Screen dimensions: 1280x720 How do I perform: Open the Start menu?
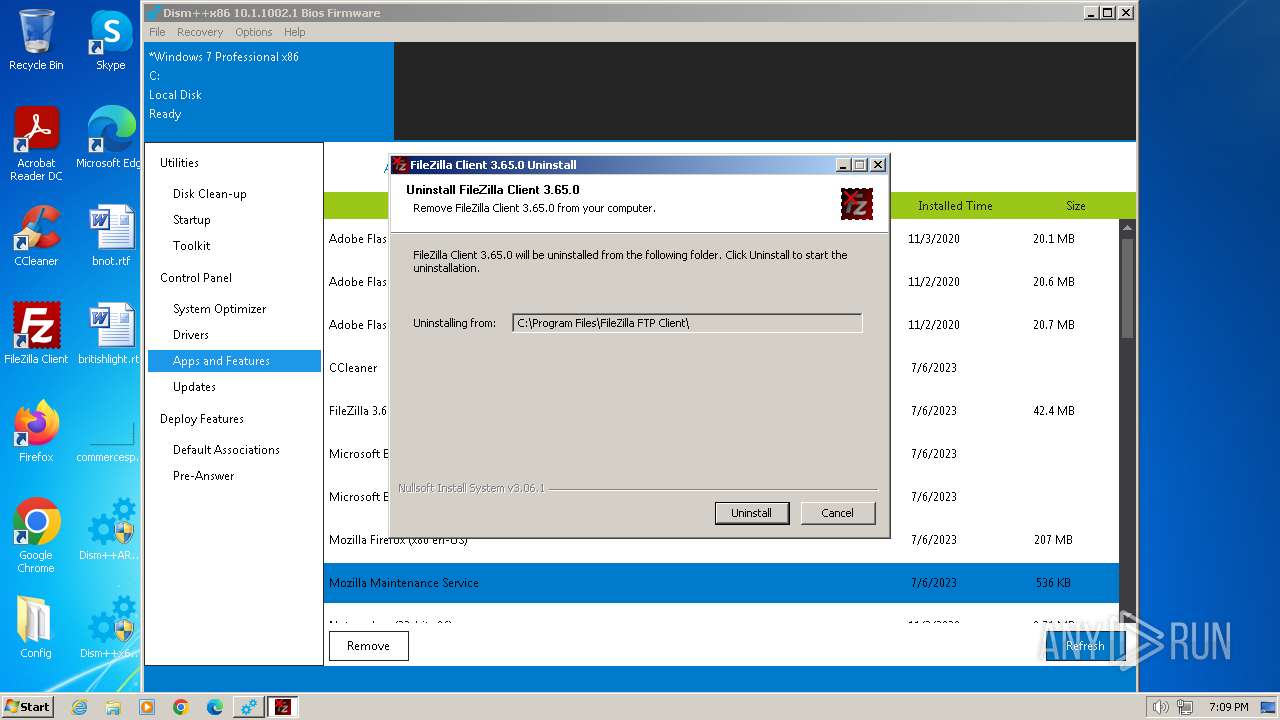coord(27,707)
